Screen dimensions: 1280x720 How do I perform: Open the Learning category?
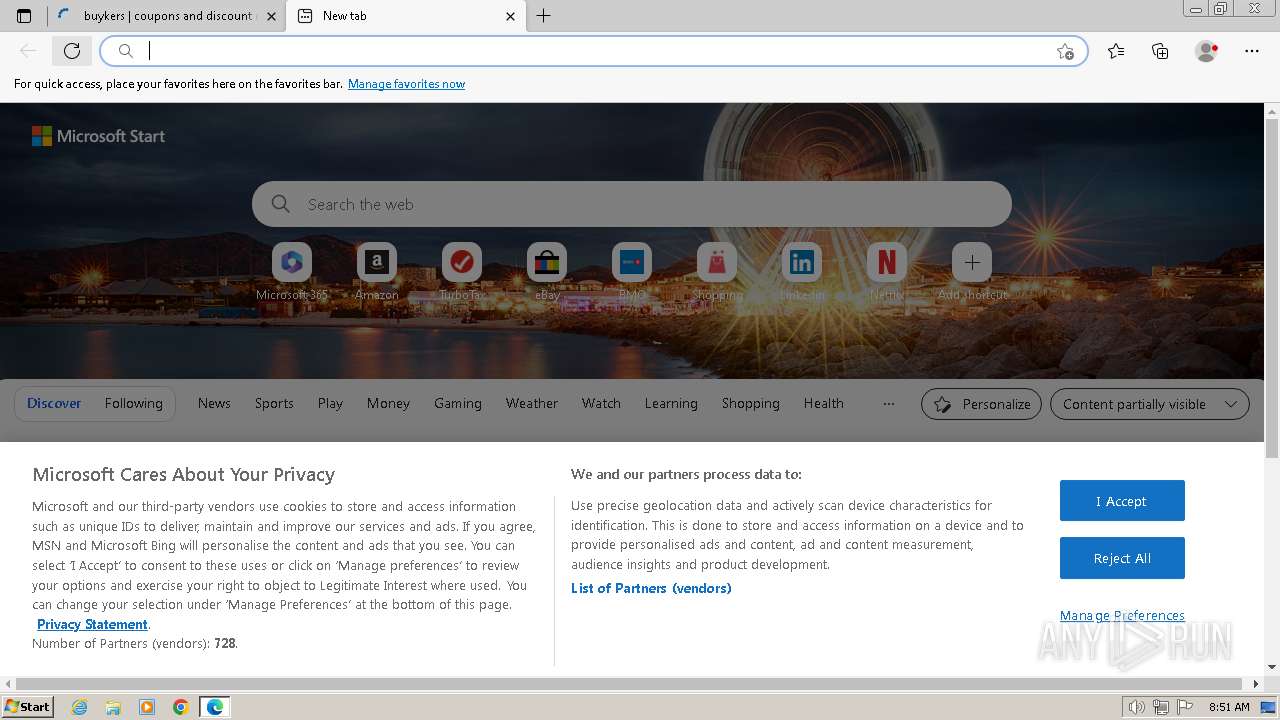coord(671,404)
